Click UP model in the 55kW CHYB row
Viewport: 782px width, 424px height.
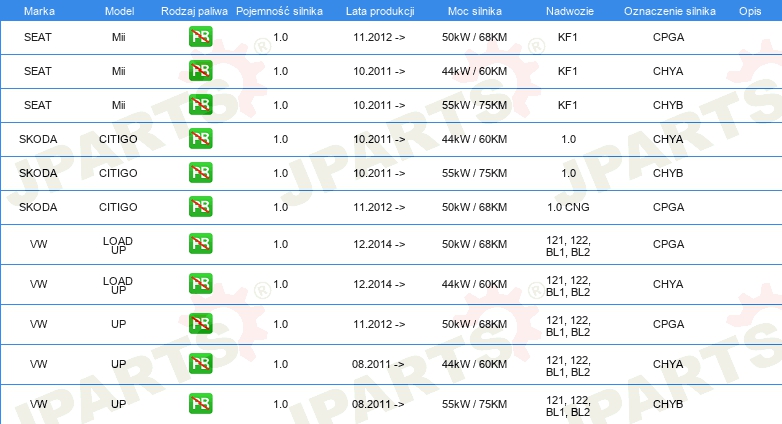119,404
